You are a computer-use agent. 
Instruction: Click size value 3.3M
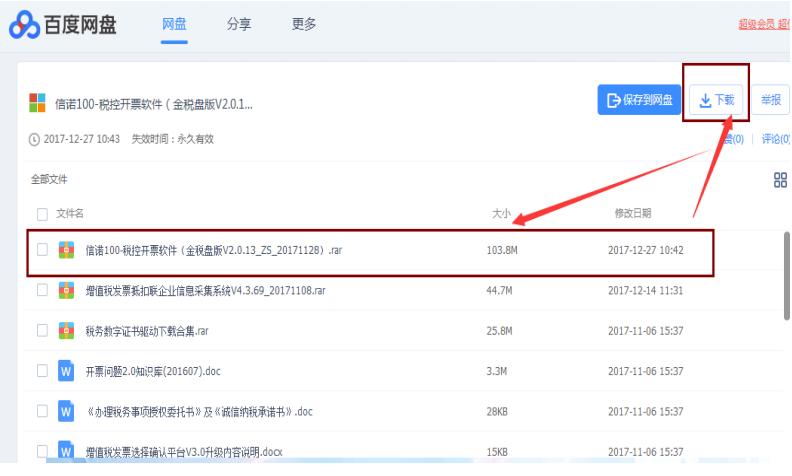pyautogui.click(x=497, y=371)
